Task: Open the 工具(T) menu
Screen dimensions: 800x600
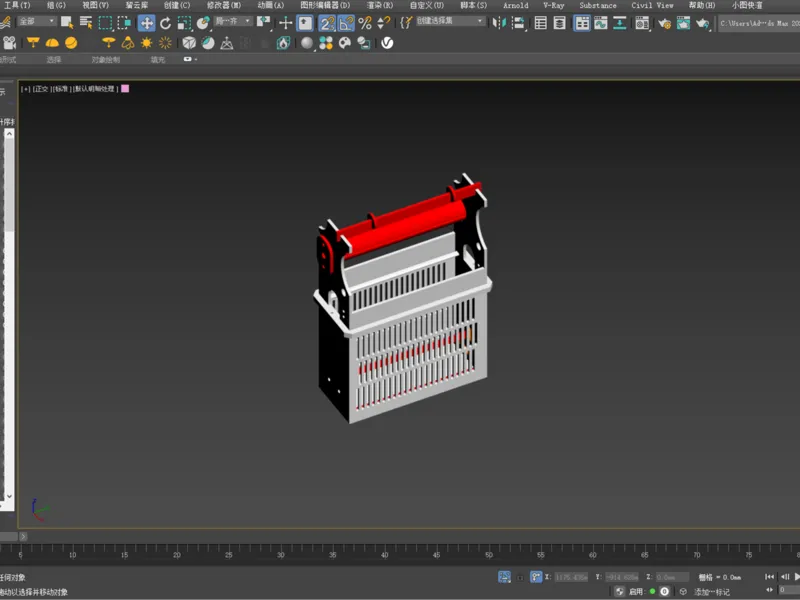Action: 17,5
